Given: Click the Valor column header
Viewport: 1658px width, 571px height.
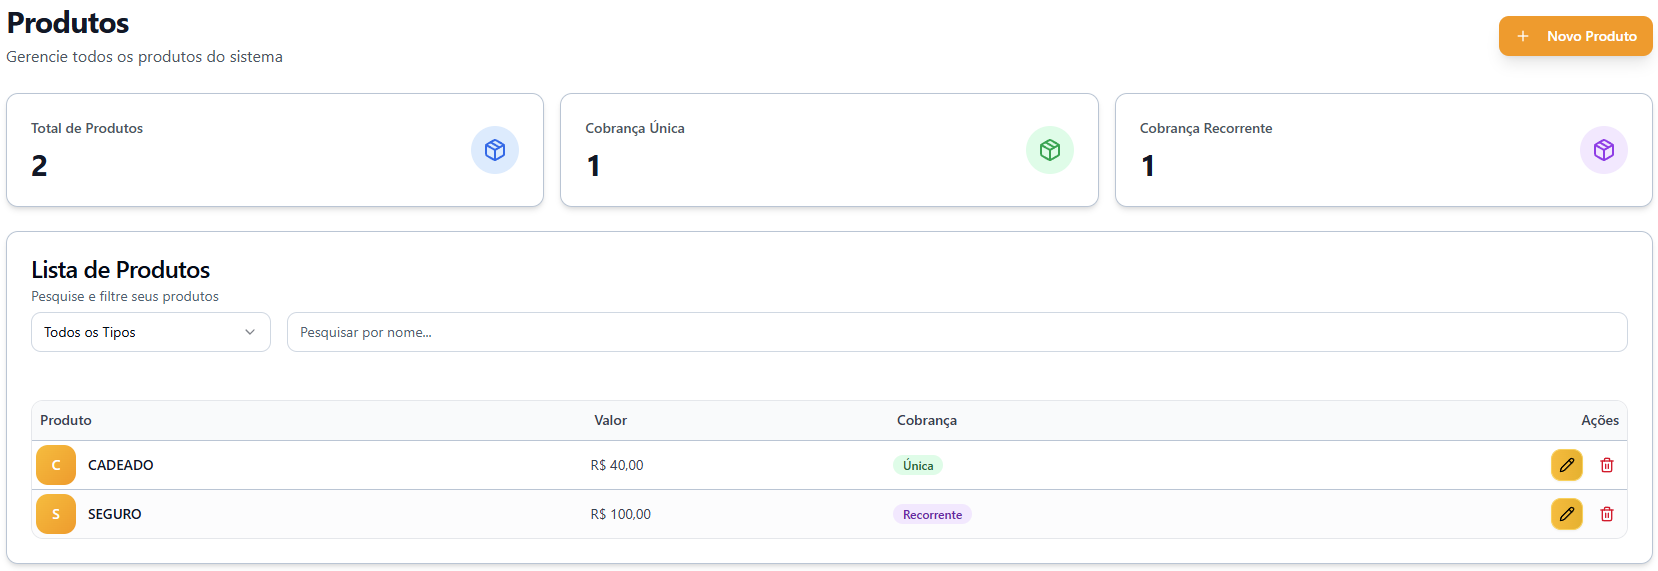Looking at the screenshot, I should click(610, 420).
